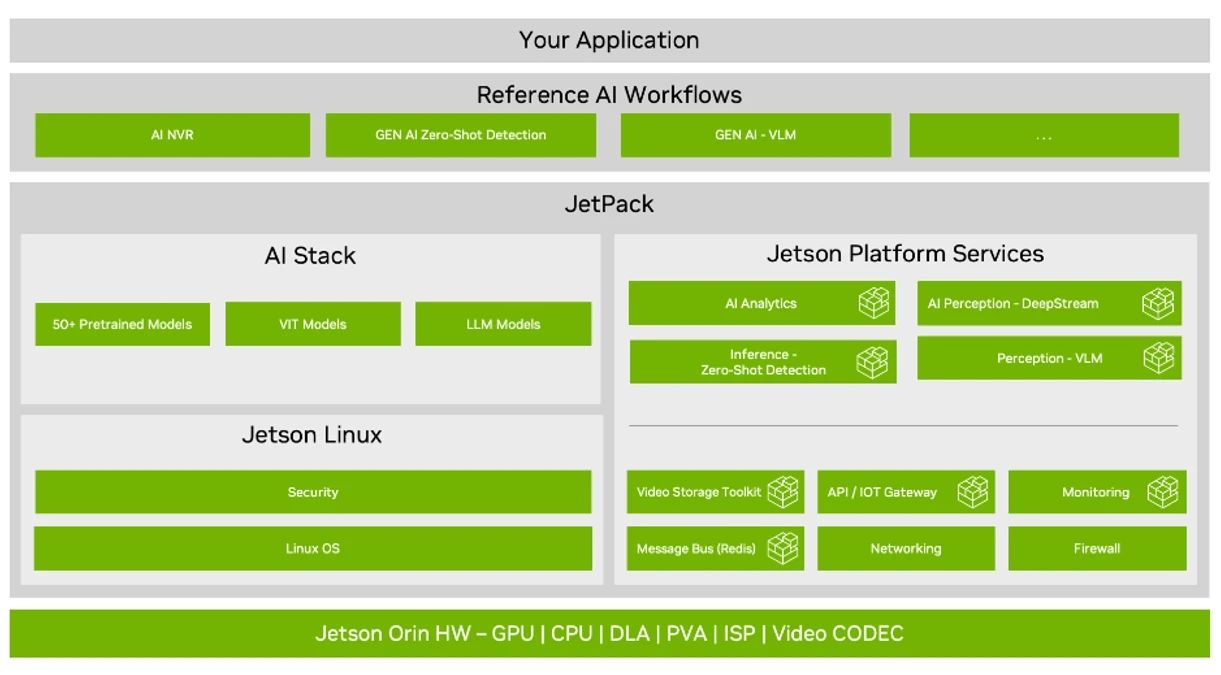Click the API / IOT Gateway cube icon
Screen dimensions: 1221x675
tap(972, 492)
